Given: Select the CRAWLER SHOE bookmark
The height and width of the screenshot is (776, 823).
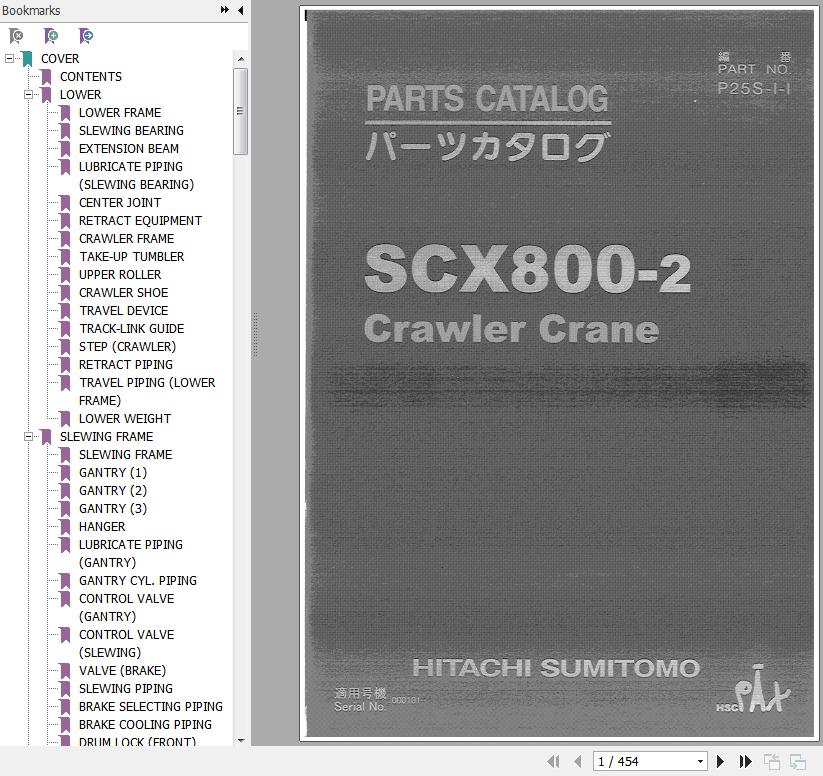Looking at the screenshot, I should coord(124,293).
